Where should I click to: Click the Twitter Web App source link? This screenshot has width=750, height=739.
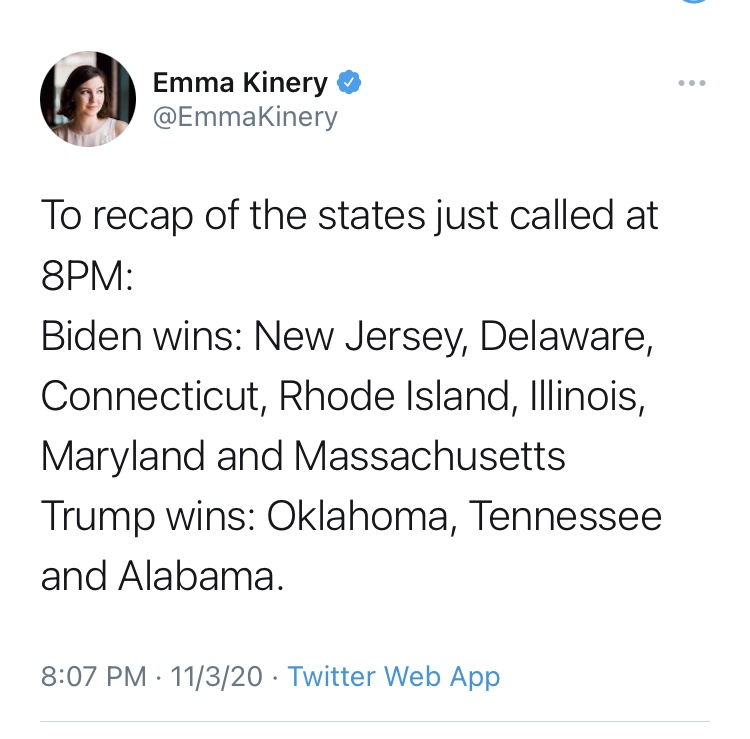394,676
